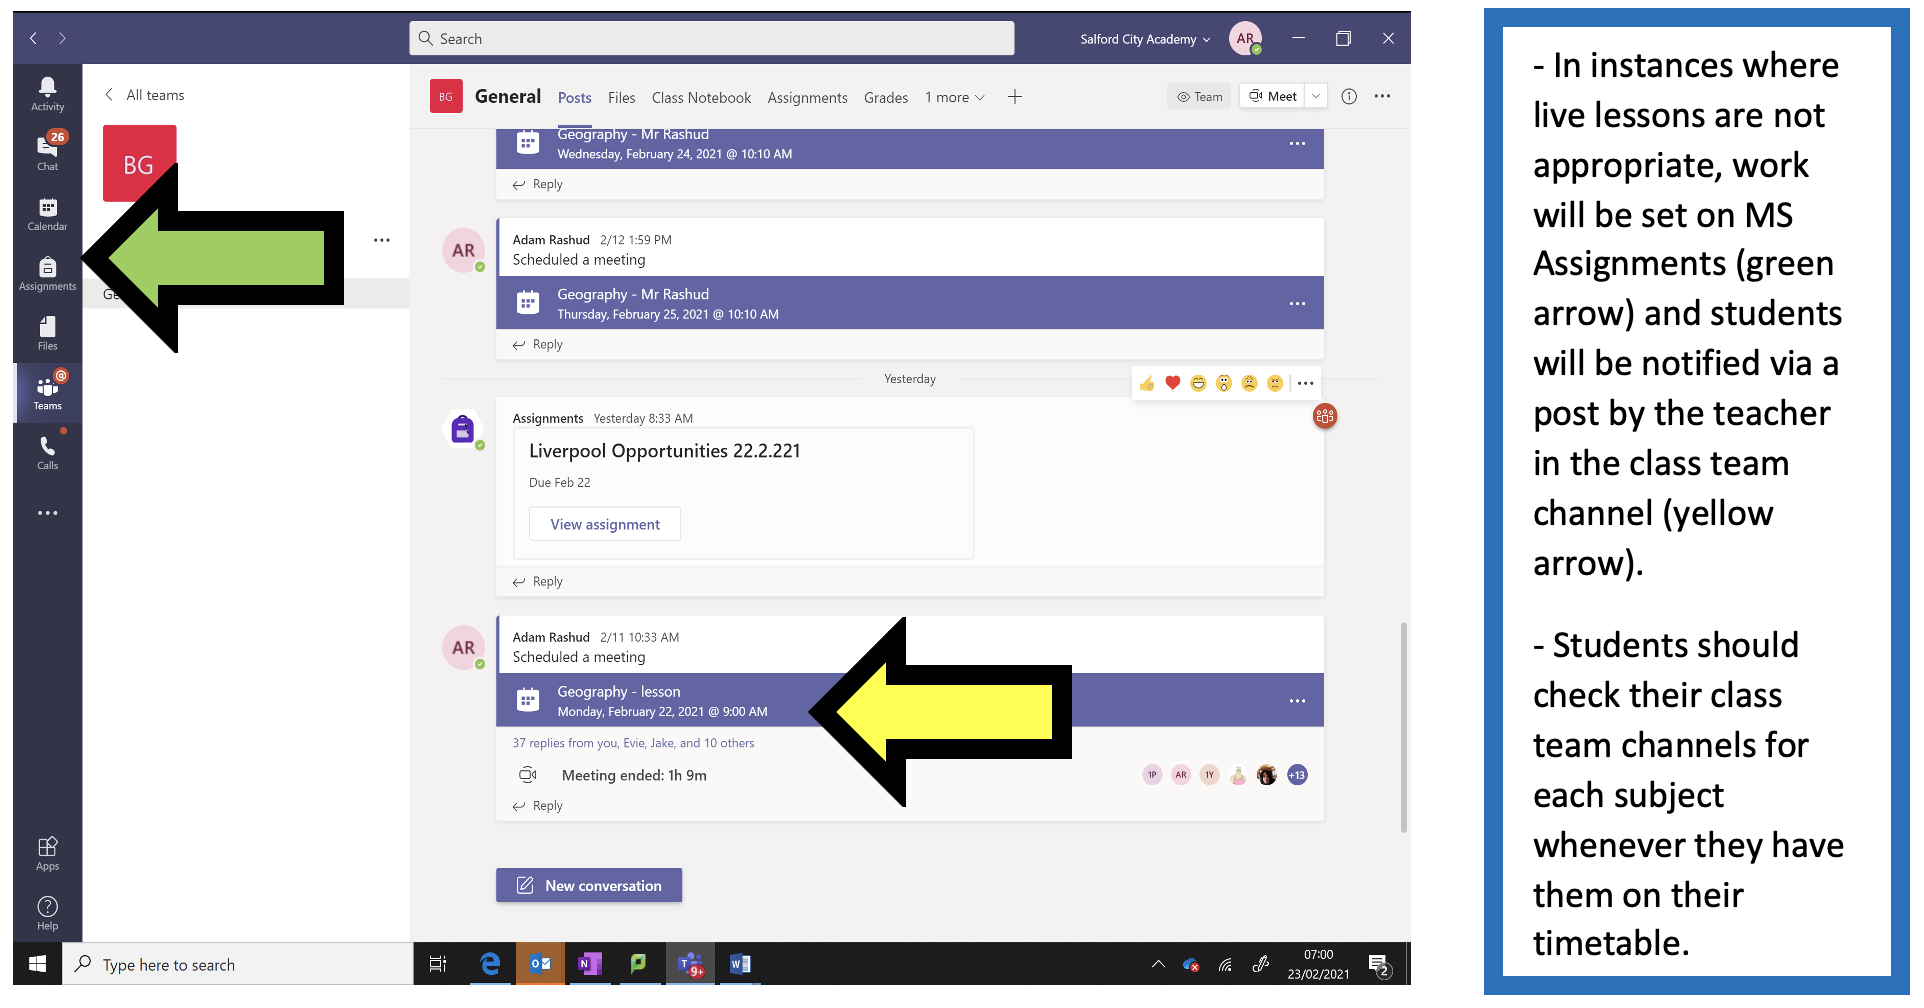Open Assignments in the left sidebar

tap(47, 274)
